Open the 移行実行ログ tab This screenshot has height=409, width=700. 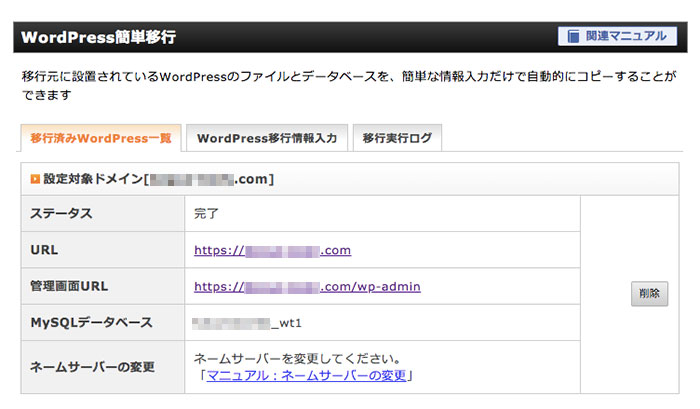(397, 138)
